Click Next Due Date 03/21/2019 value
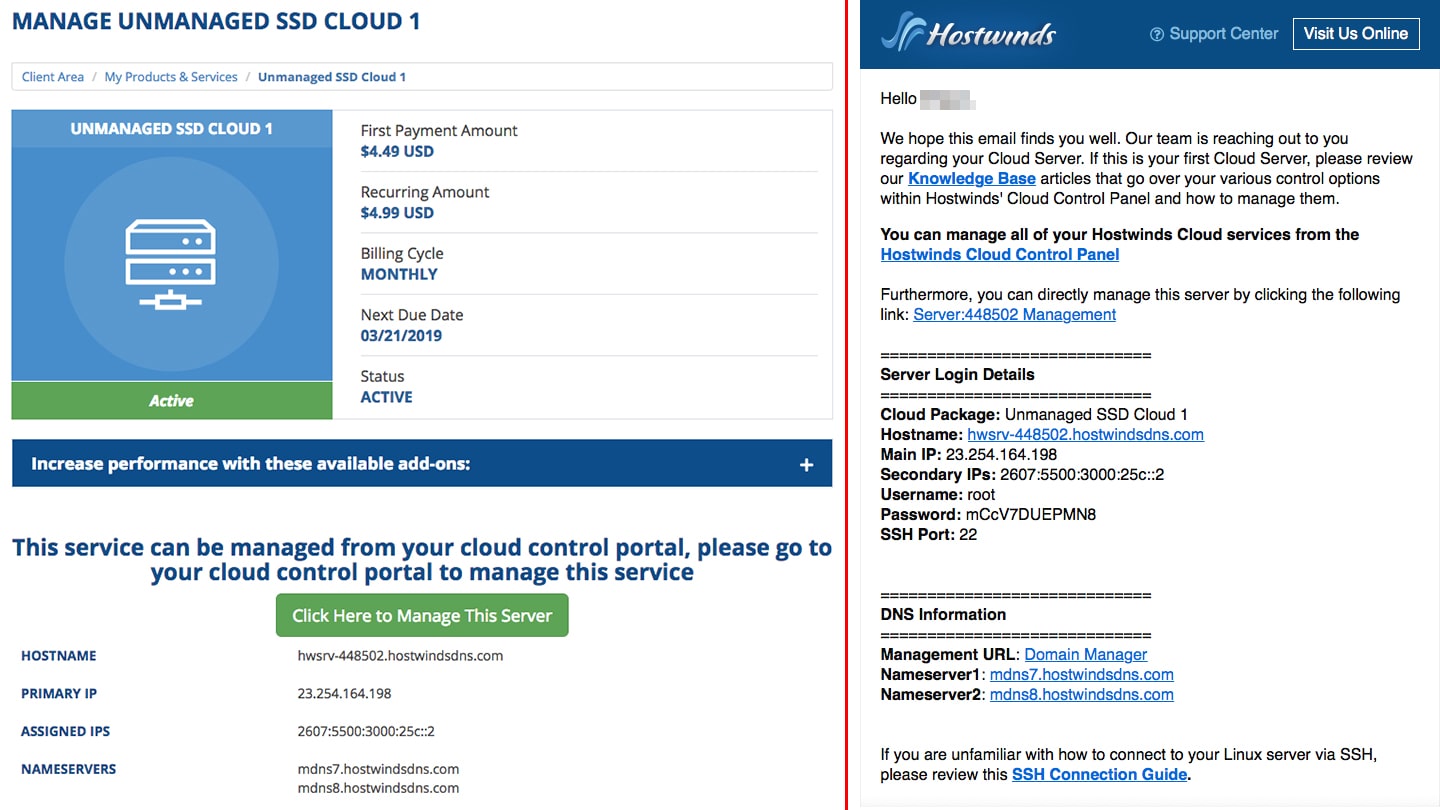Image resolution: width=1440 pixels, height=810 pixels. pyautogui.click(x=401, y=336)
